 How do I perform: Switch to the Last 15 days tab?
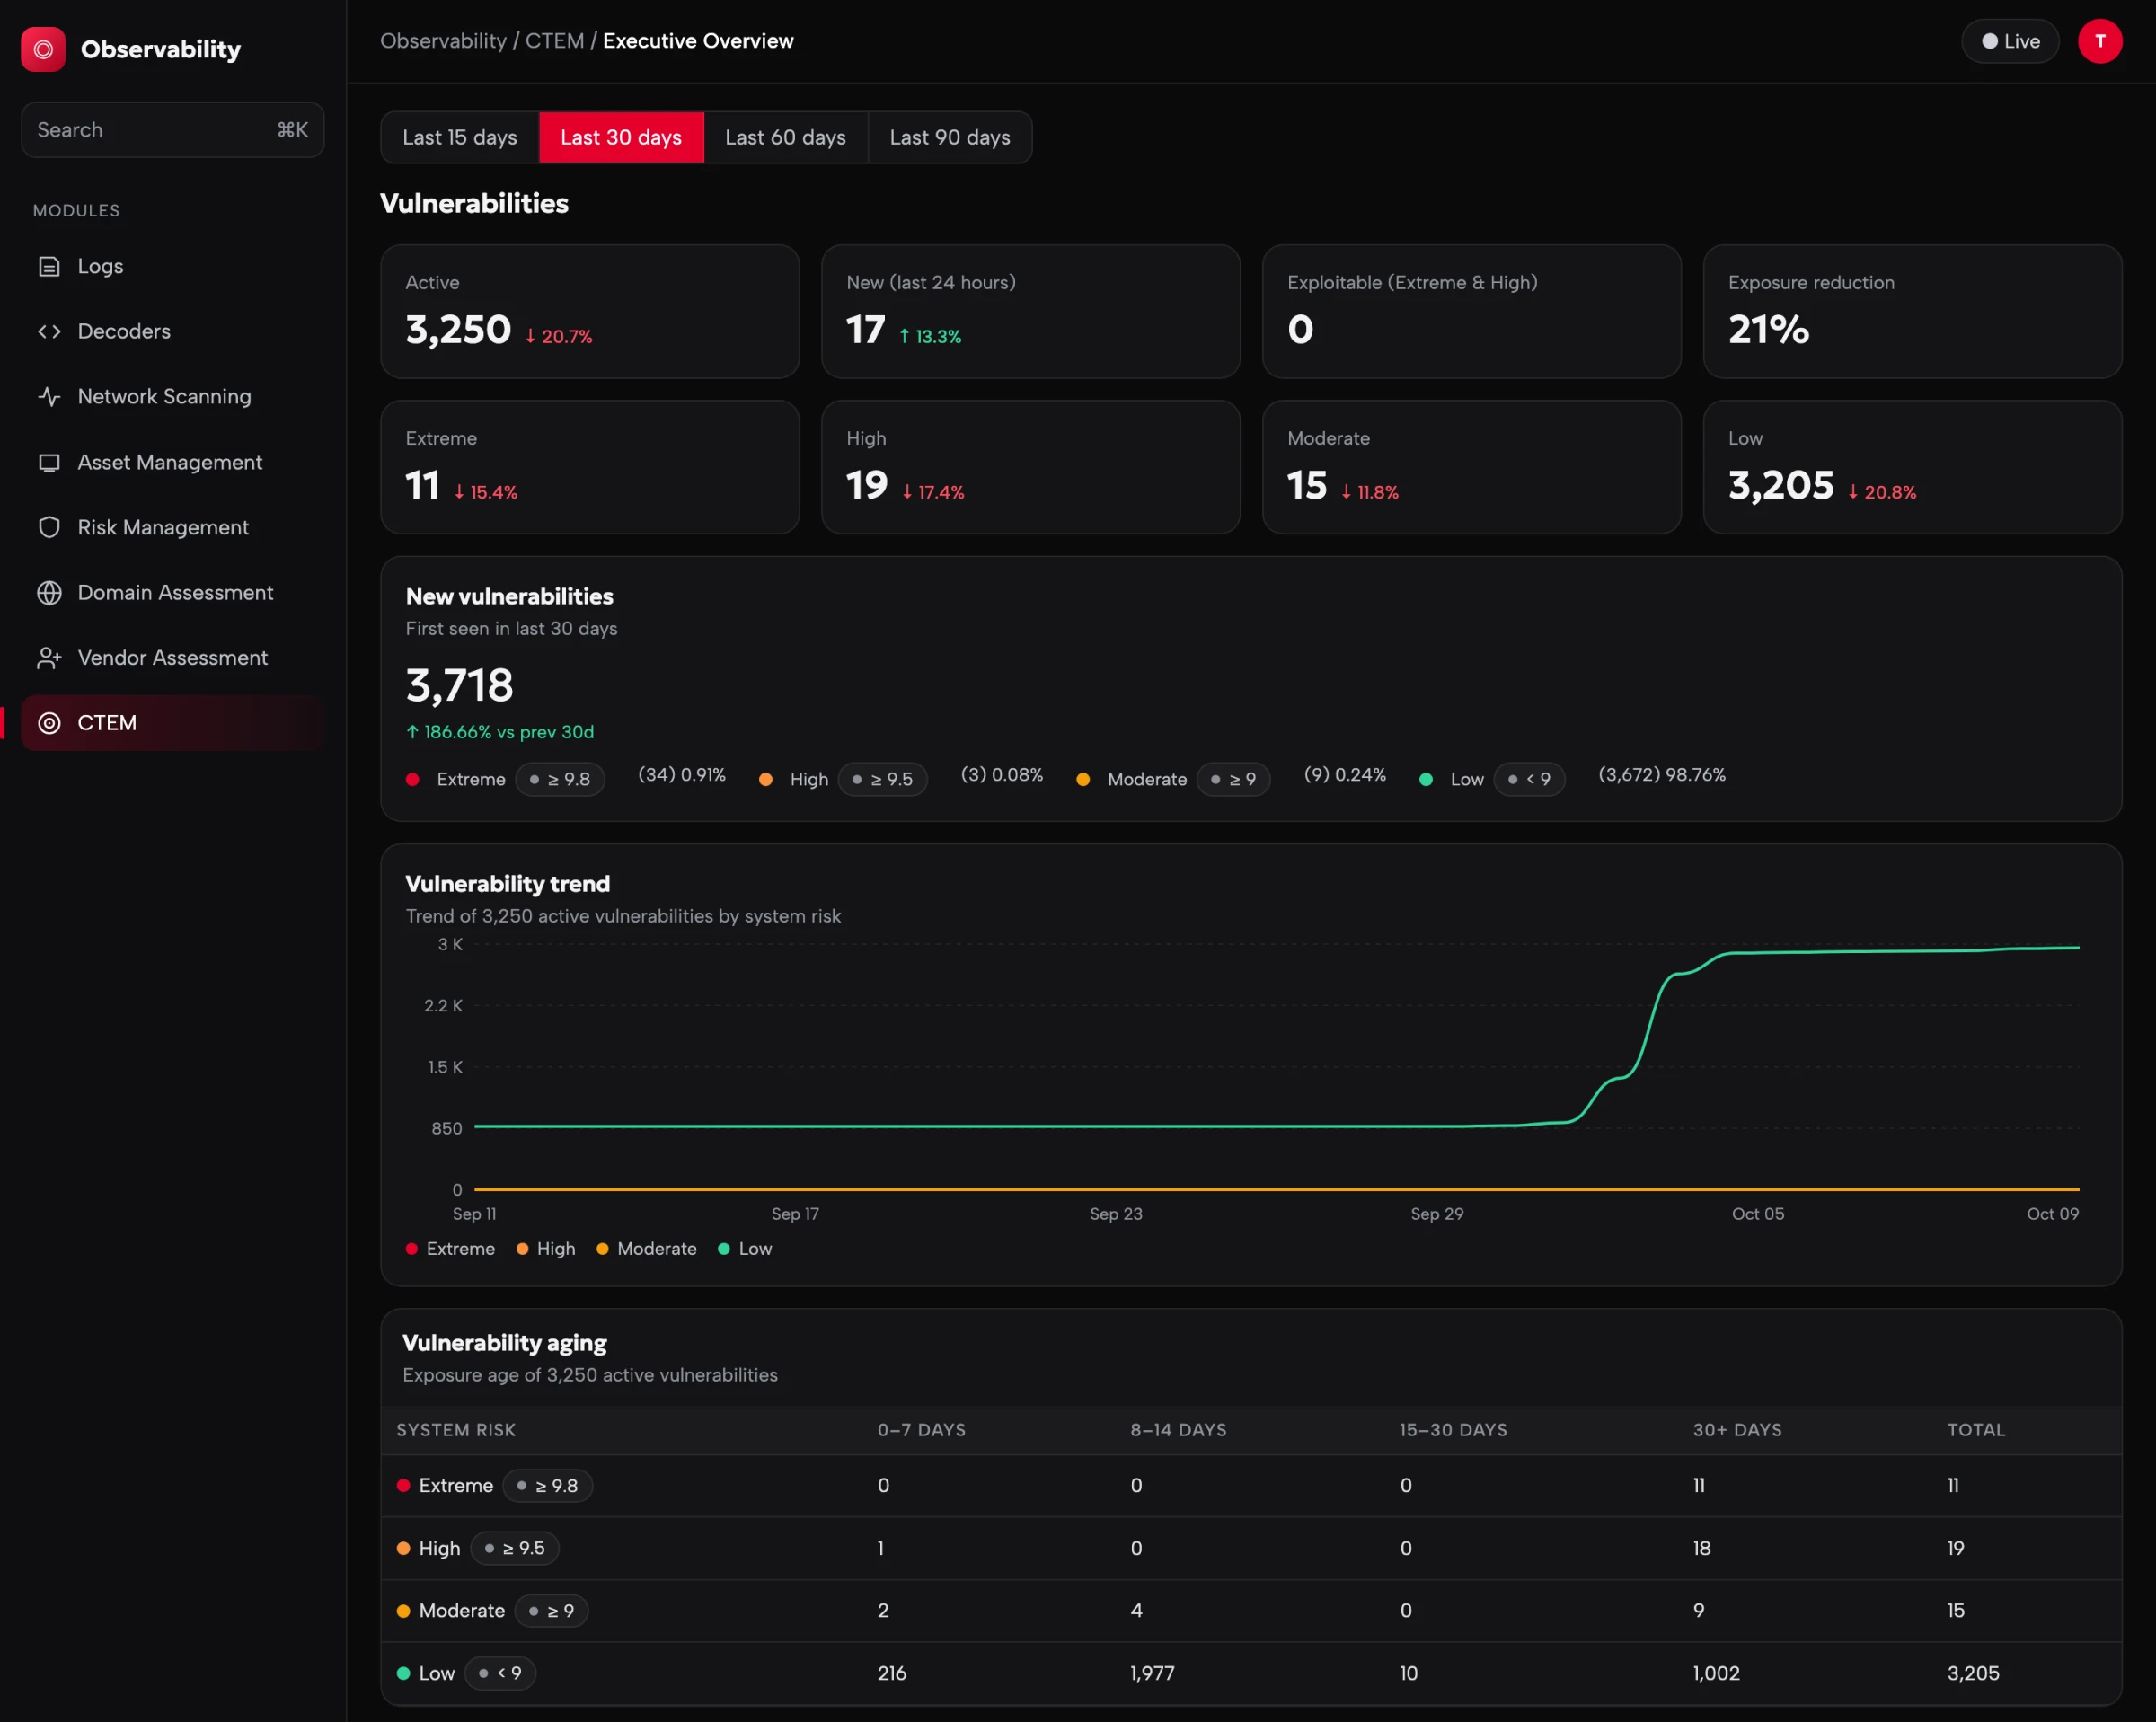tap(460, 137)
